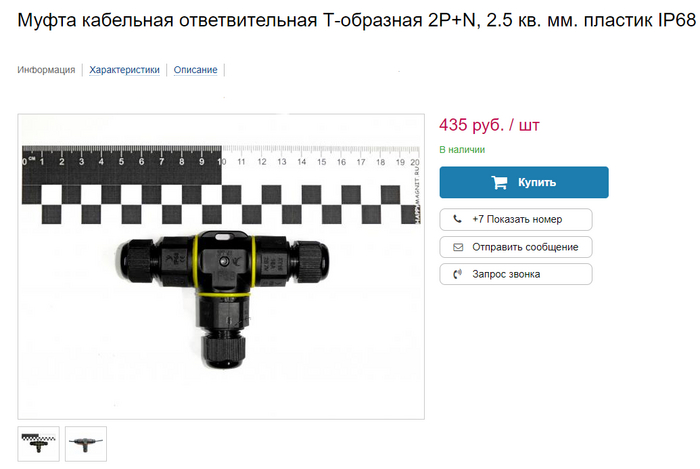Open the main product photo of T-connector
The width and height of the screenshot is (700, 469).
point(221,266)
